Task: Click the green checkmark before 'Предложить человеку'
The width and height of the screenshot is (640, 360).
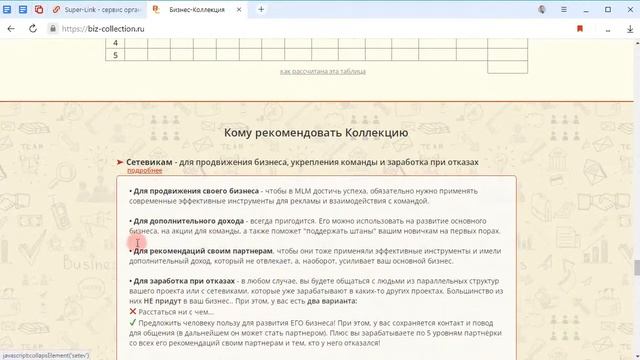Action: tap(133, 322)
